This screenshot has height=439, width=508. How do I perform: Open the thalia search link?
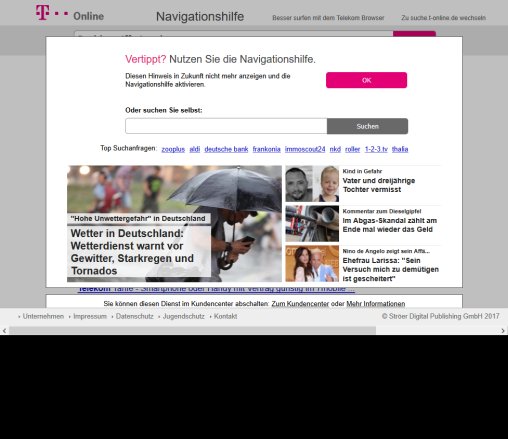tap(400, 149)
